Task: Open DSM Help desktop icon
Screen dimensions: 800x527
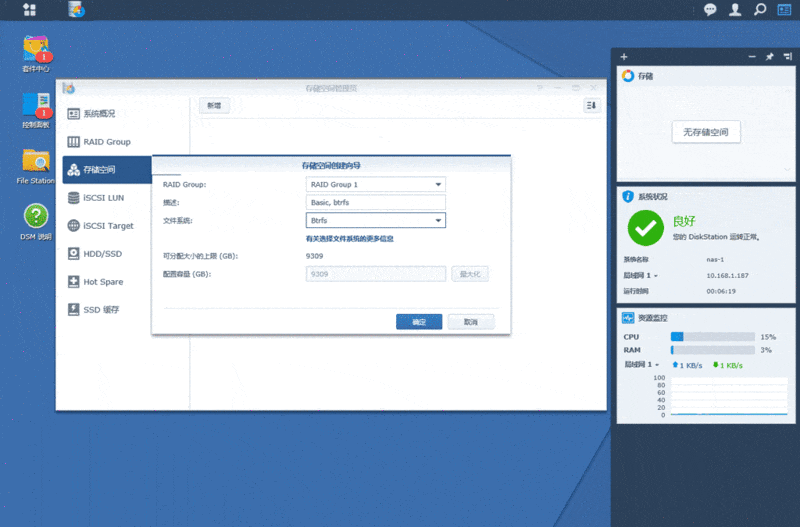Action: 36,222
